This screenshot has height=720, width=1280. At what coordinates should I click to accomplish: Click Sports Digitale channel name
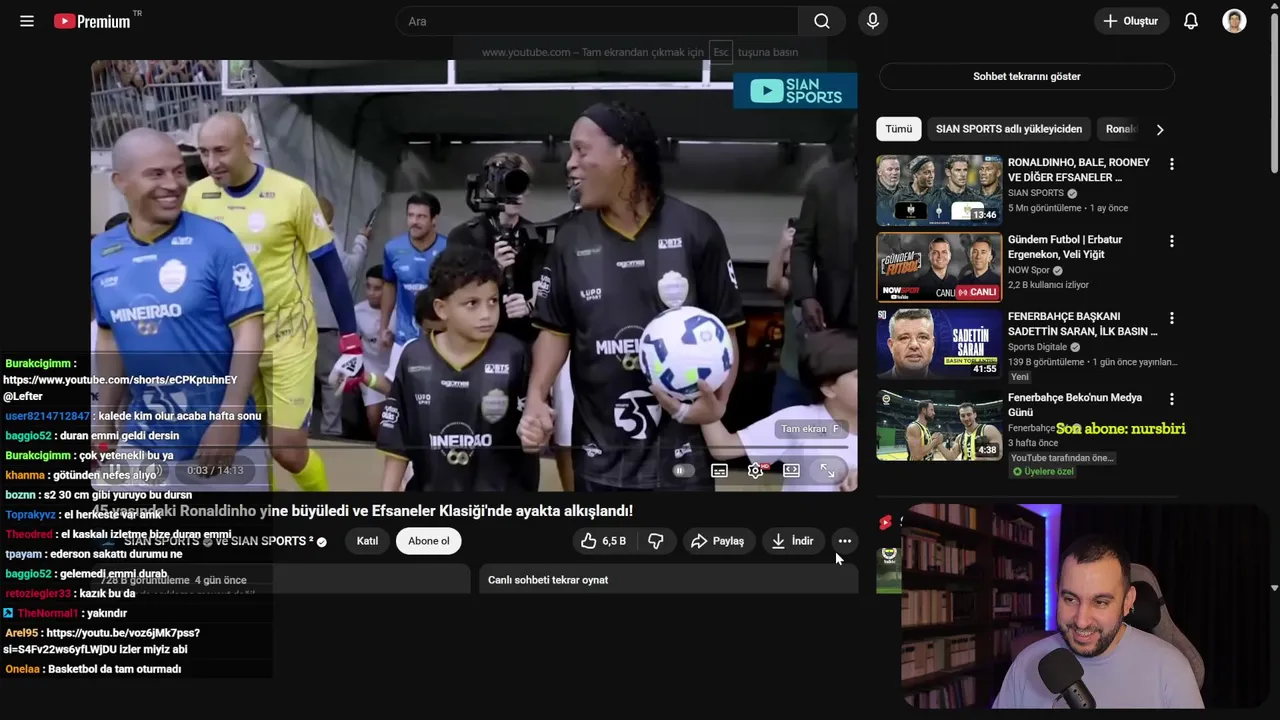[x=1037, y=347]
